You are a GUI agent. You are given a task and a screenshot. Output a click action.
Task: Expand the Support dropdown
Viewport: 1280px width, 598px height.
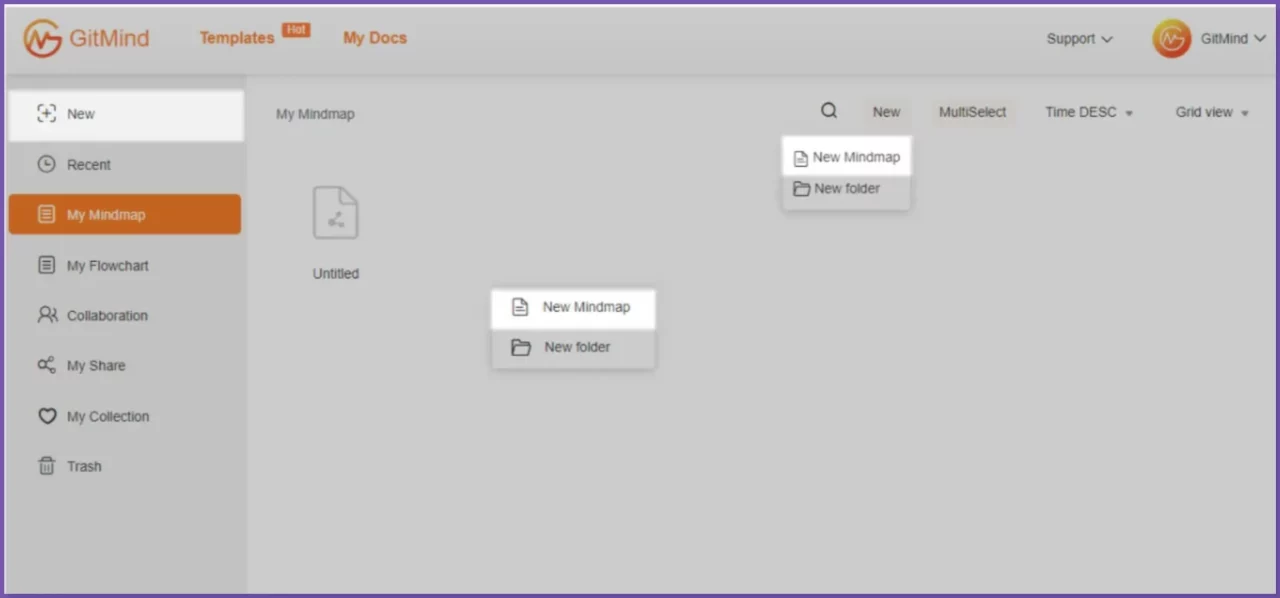click(x=1079, y=39)
